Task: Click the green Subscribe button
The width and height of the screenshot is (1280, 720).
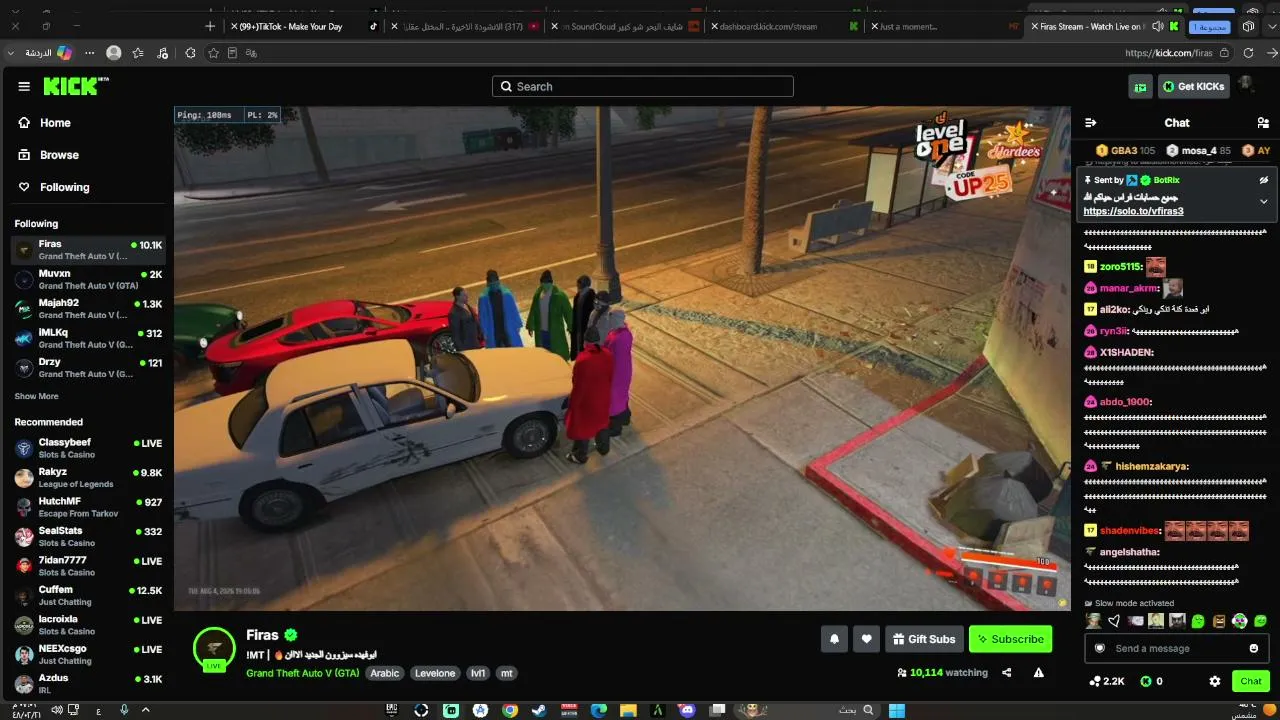Action: point(1010,639)
